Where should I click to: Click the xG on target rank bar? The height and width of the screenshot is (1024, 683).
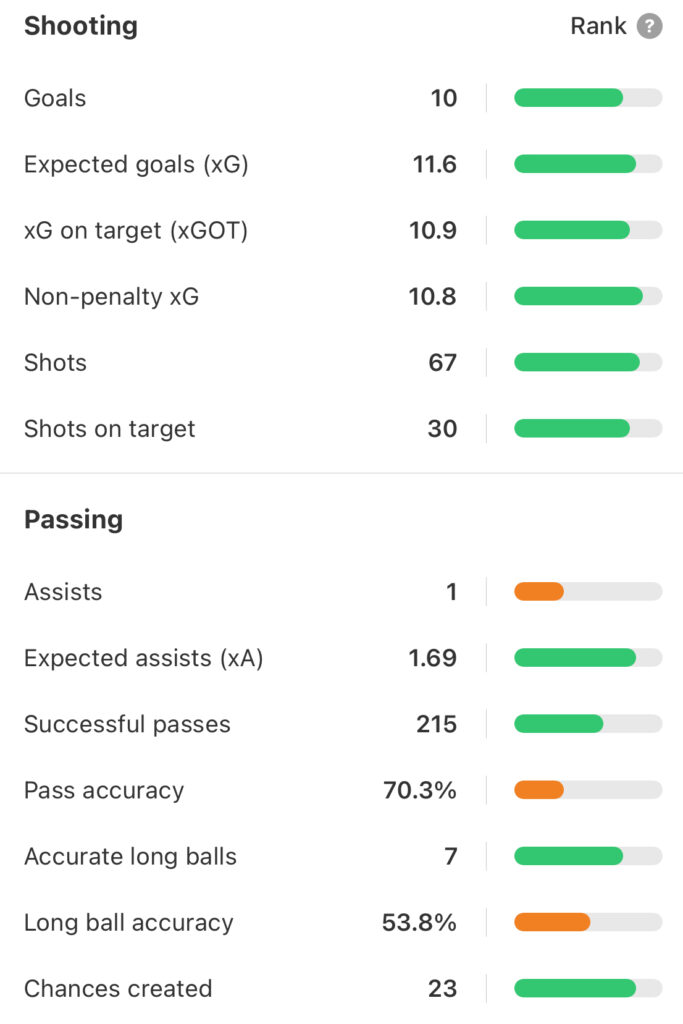pyautogui.click(x=588, y=230)
